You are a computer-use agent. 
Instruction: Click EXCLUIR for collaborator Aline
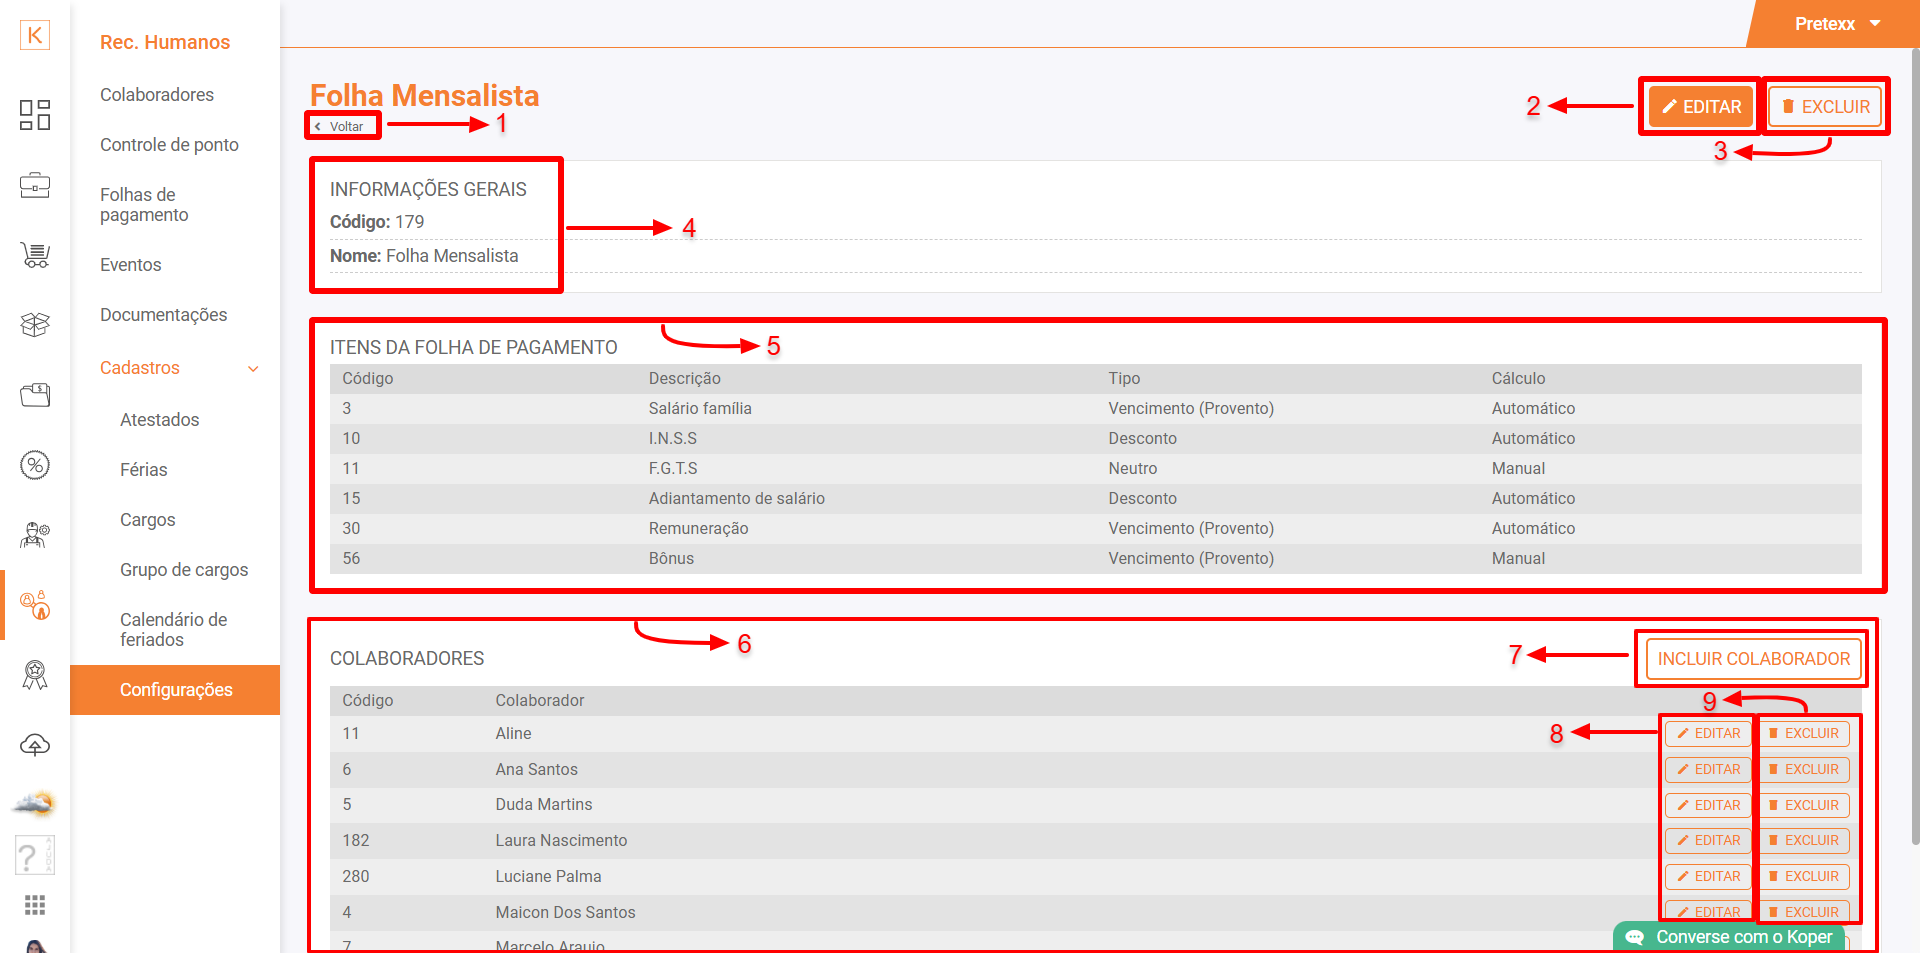[x=1804, y=734]
